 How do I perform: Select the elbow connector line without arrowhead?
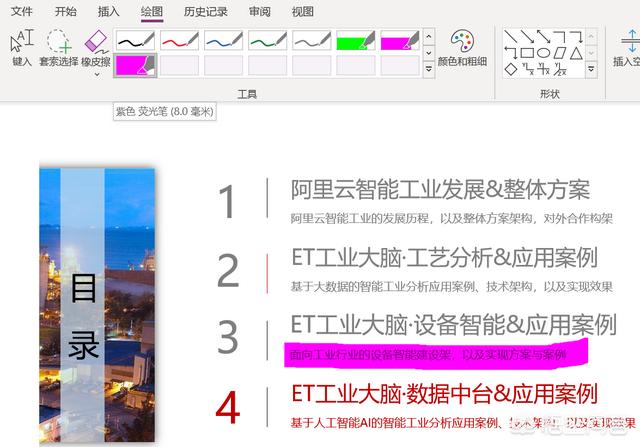click(x=559, y=36)
